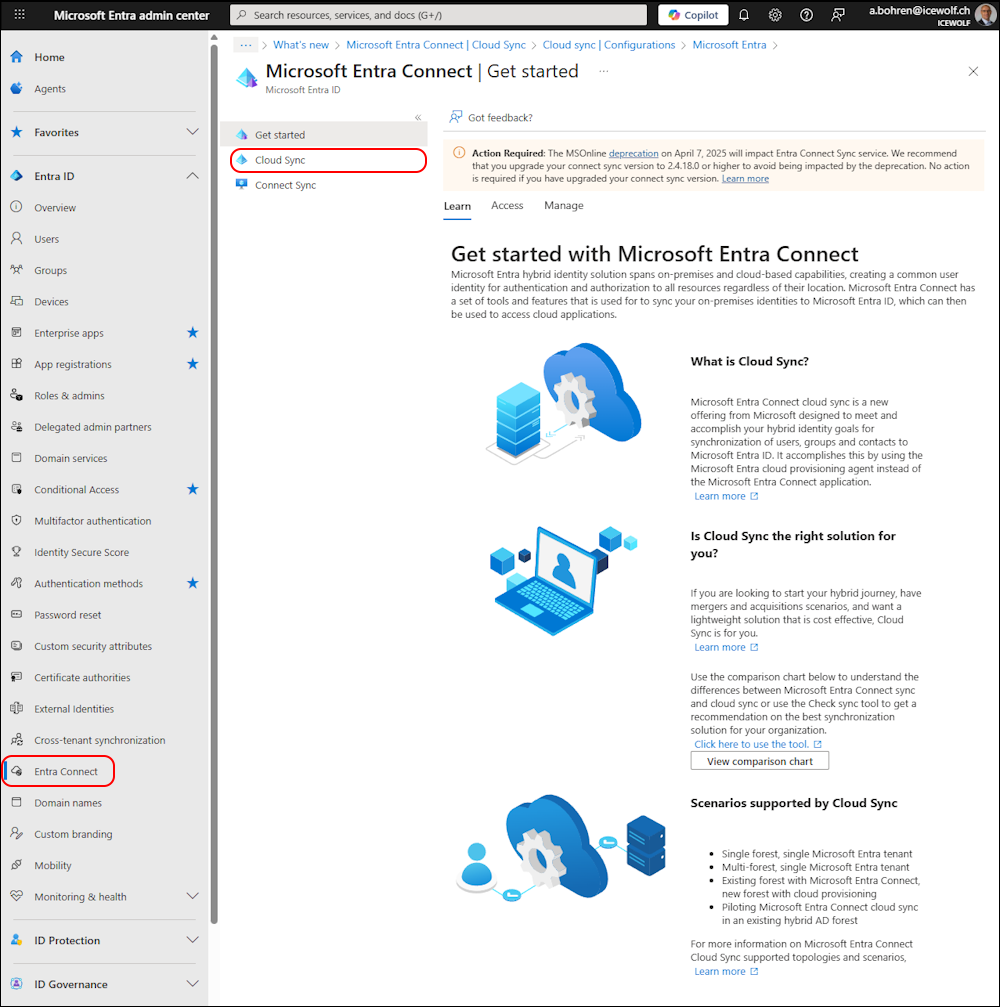This screenshot has width=1000, height=1007.
Task: Open the settings gear icon
Action: (x=775, y=15)
